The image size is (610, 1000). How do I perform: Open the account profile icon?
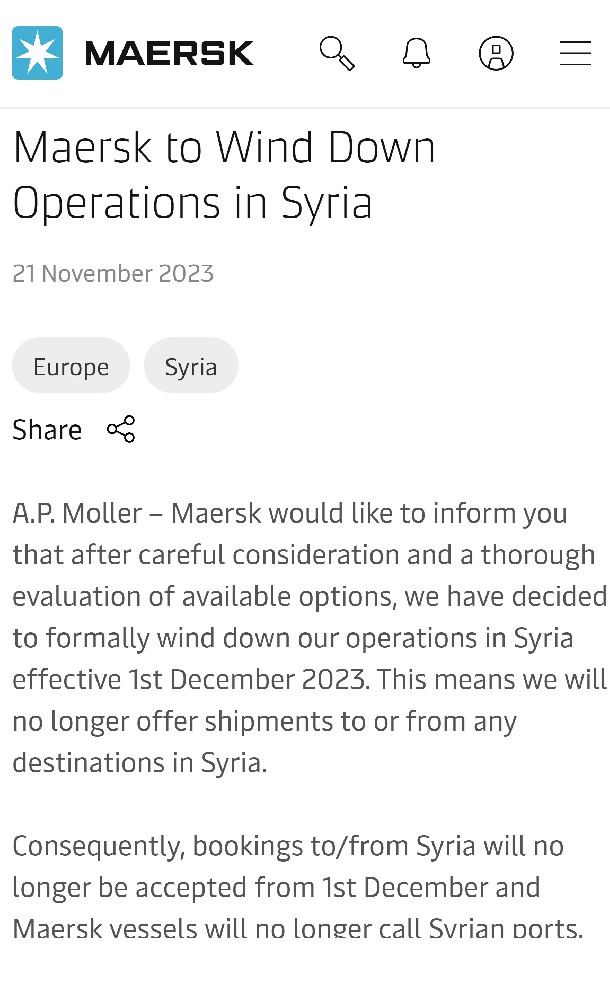pyautogui.click(x=496, y=53)
